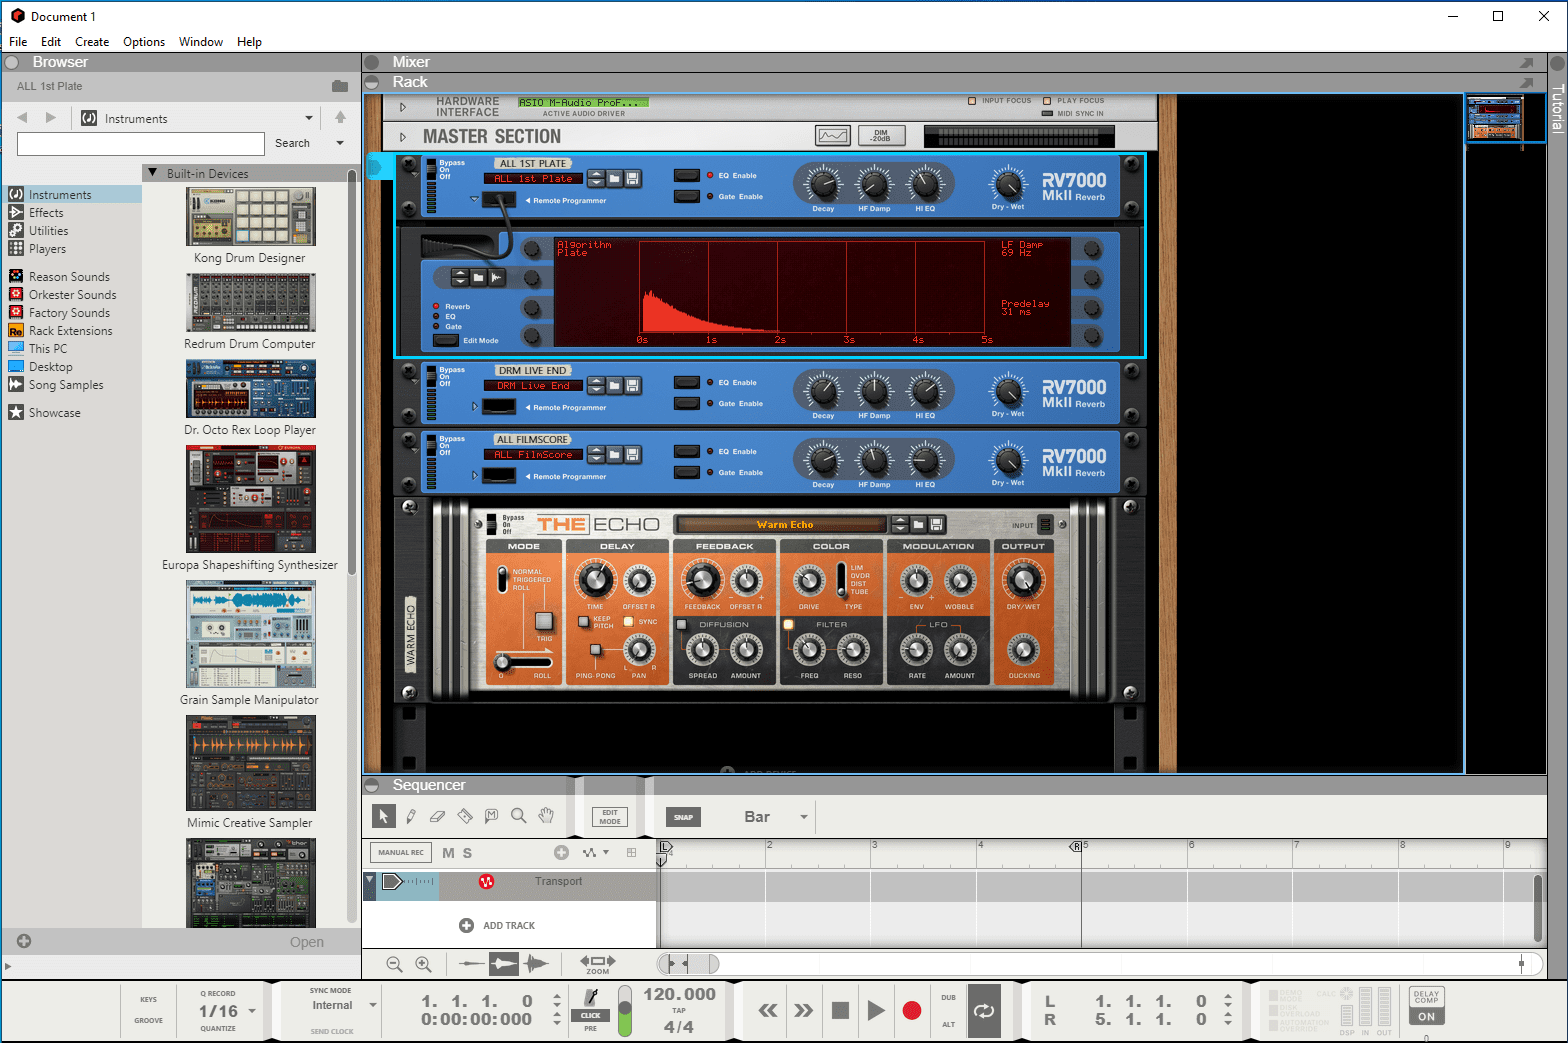1568x1043 pixels.
Task: Select the Eraser tool in sequencer
Action: coord(437,816)
